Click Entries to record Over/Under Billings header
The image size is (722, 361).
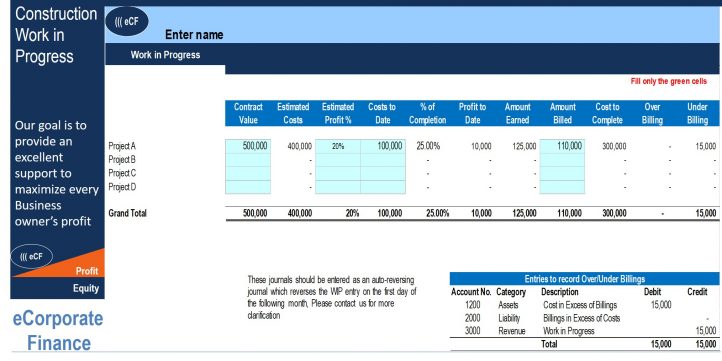(x=584, y=279)
